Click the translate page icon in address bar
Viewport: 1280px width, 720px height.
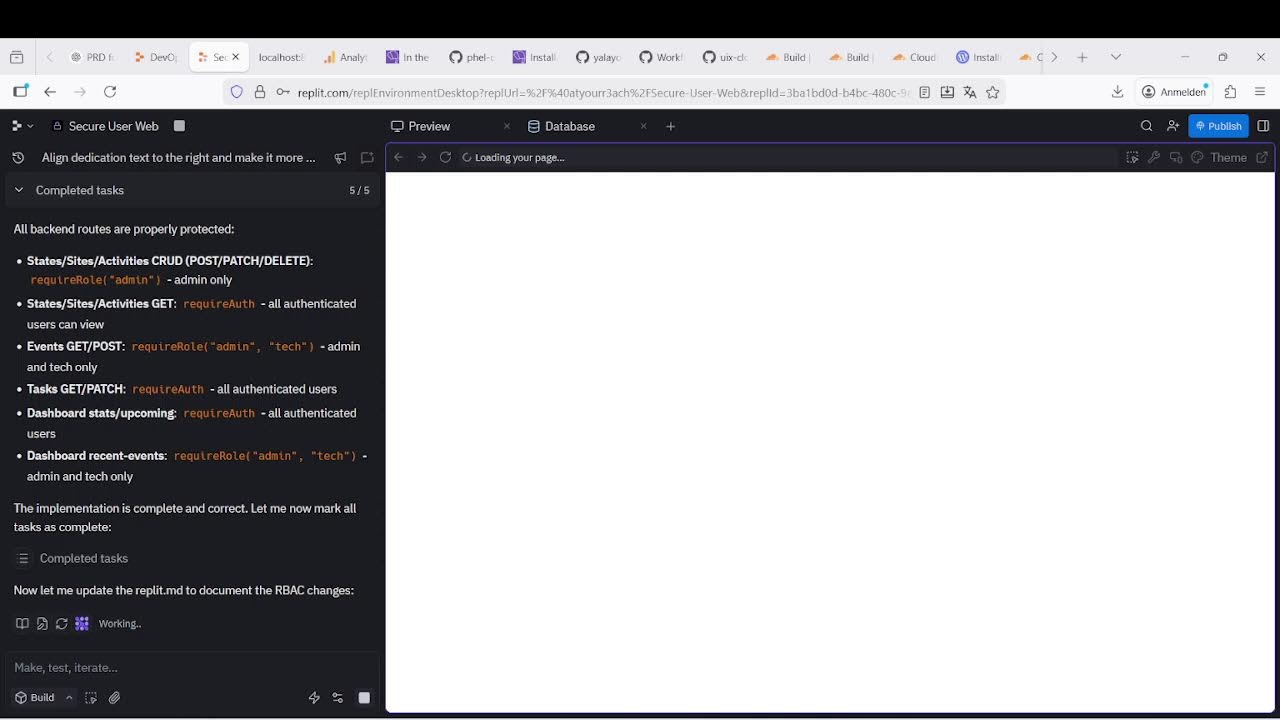pyautogui.click(x=970, y=92)
